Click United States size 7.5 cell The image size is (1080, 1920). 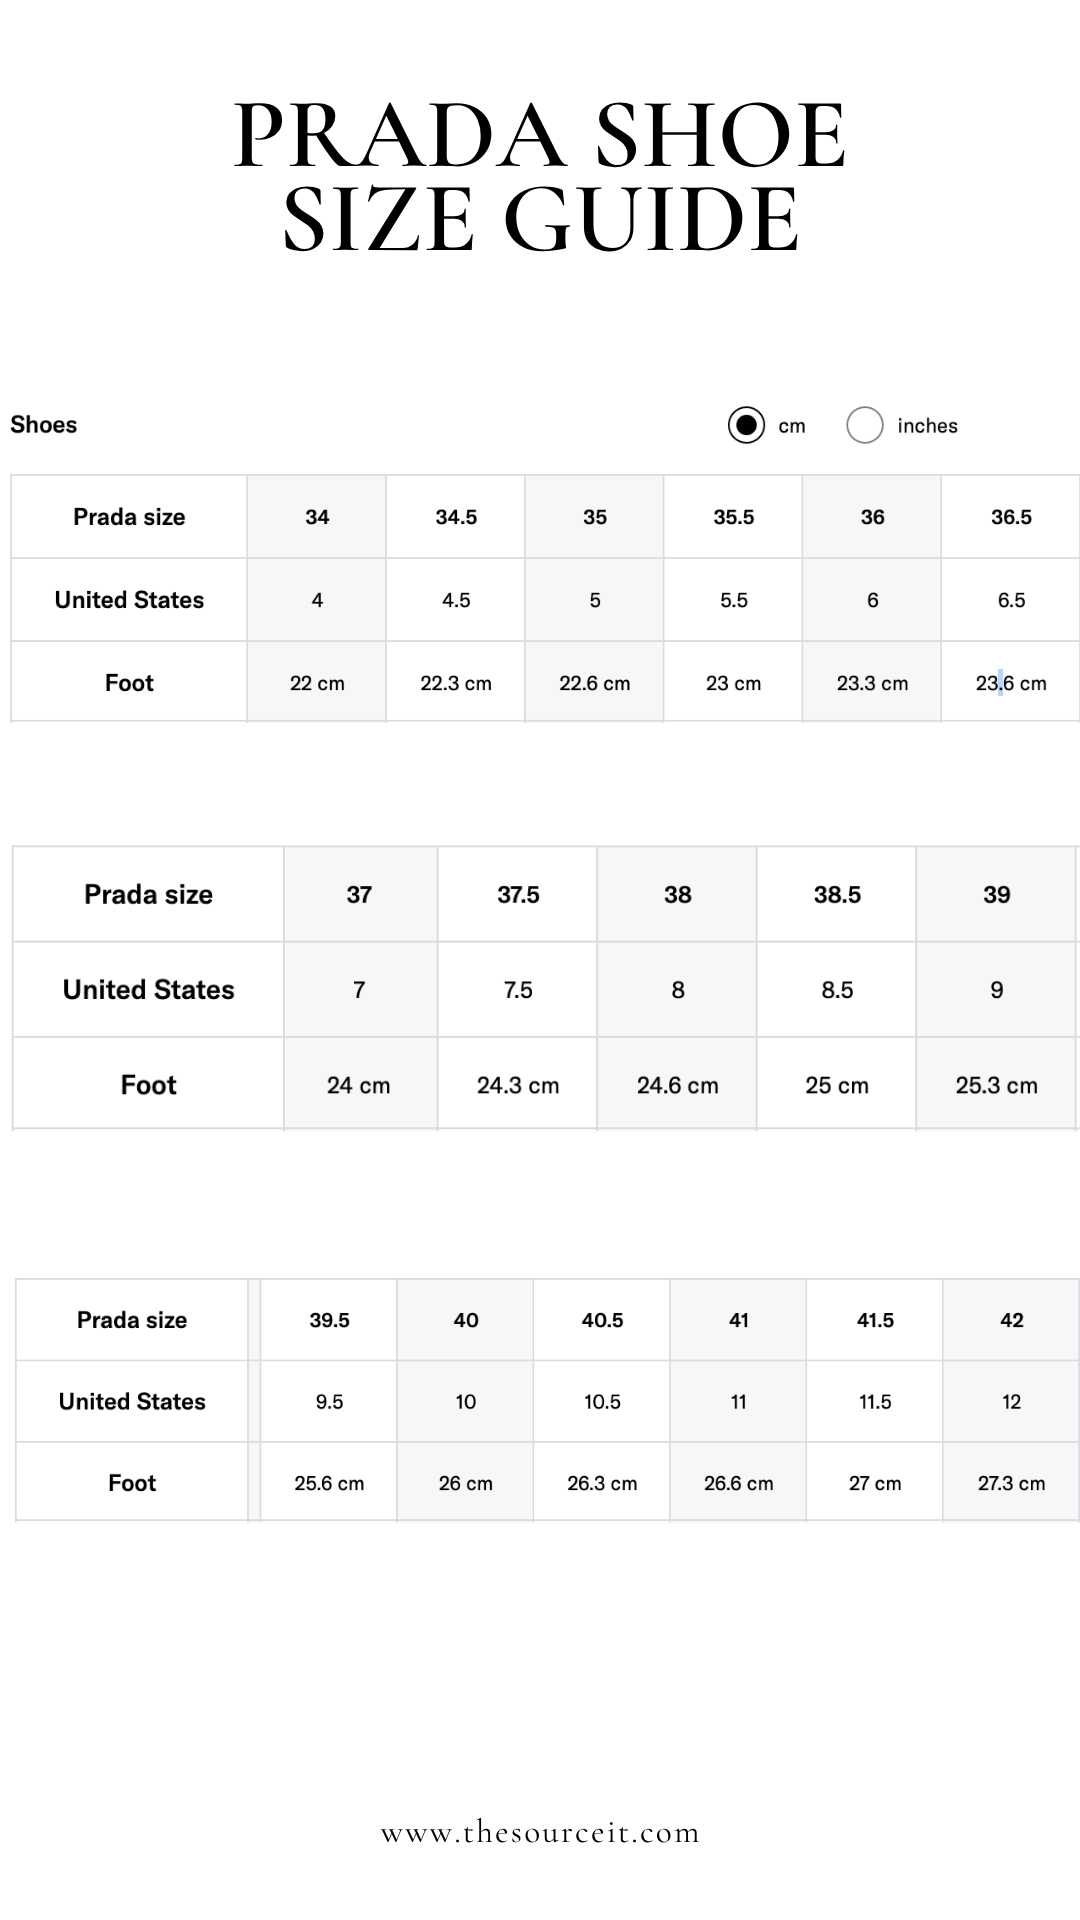pyautogui.click(x=518, y=990)
